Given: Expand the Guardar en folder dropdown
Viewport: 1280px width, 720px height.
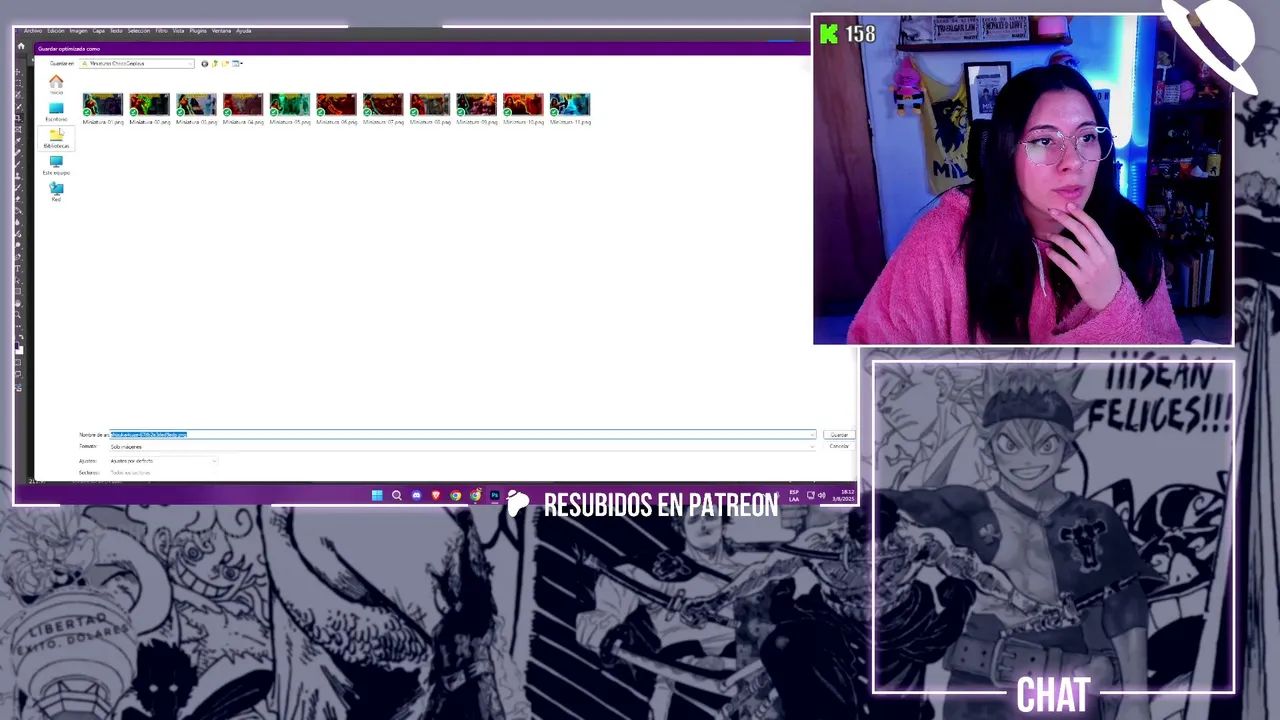Looking at the screenshot, I should 190,63.
